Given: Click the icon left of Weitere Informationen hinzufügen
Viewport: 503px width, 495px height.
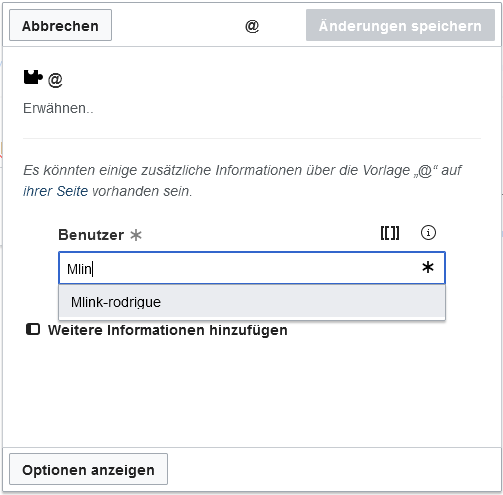Looking at the screenshot, I should point(33,329).
